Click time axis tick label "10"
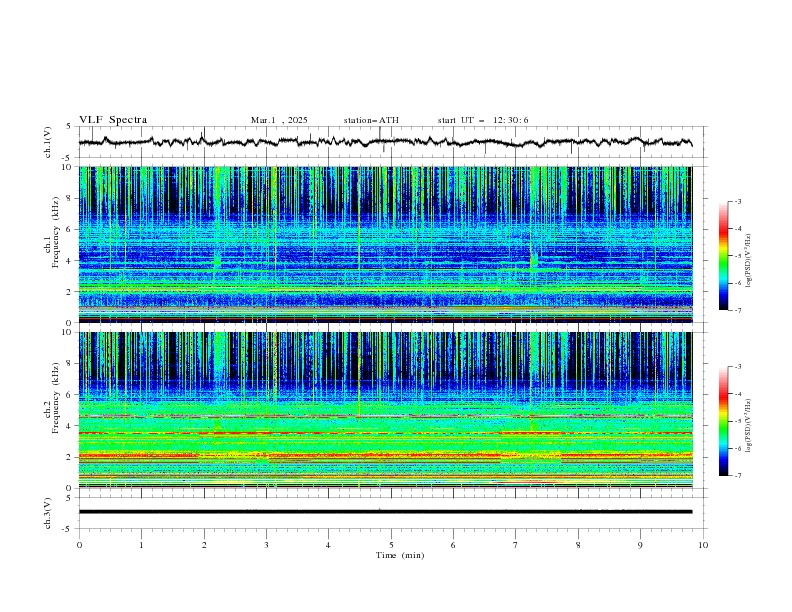 click(x=703, y=545)
